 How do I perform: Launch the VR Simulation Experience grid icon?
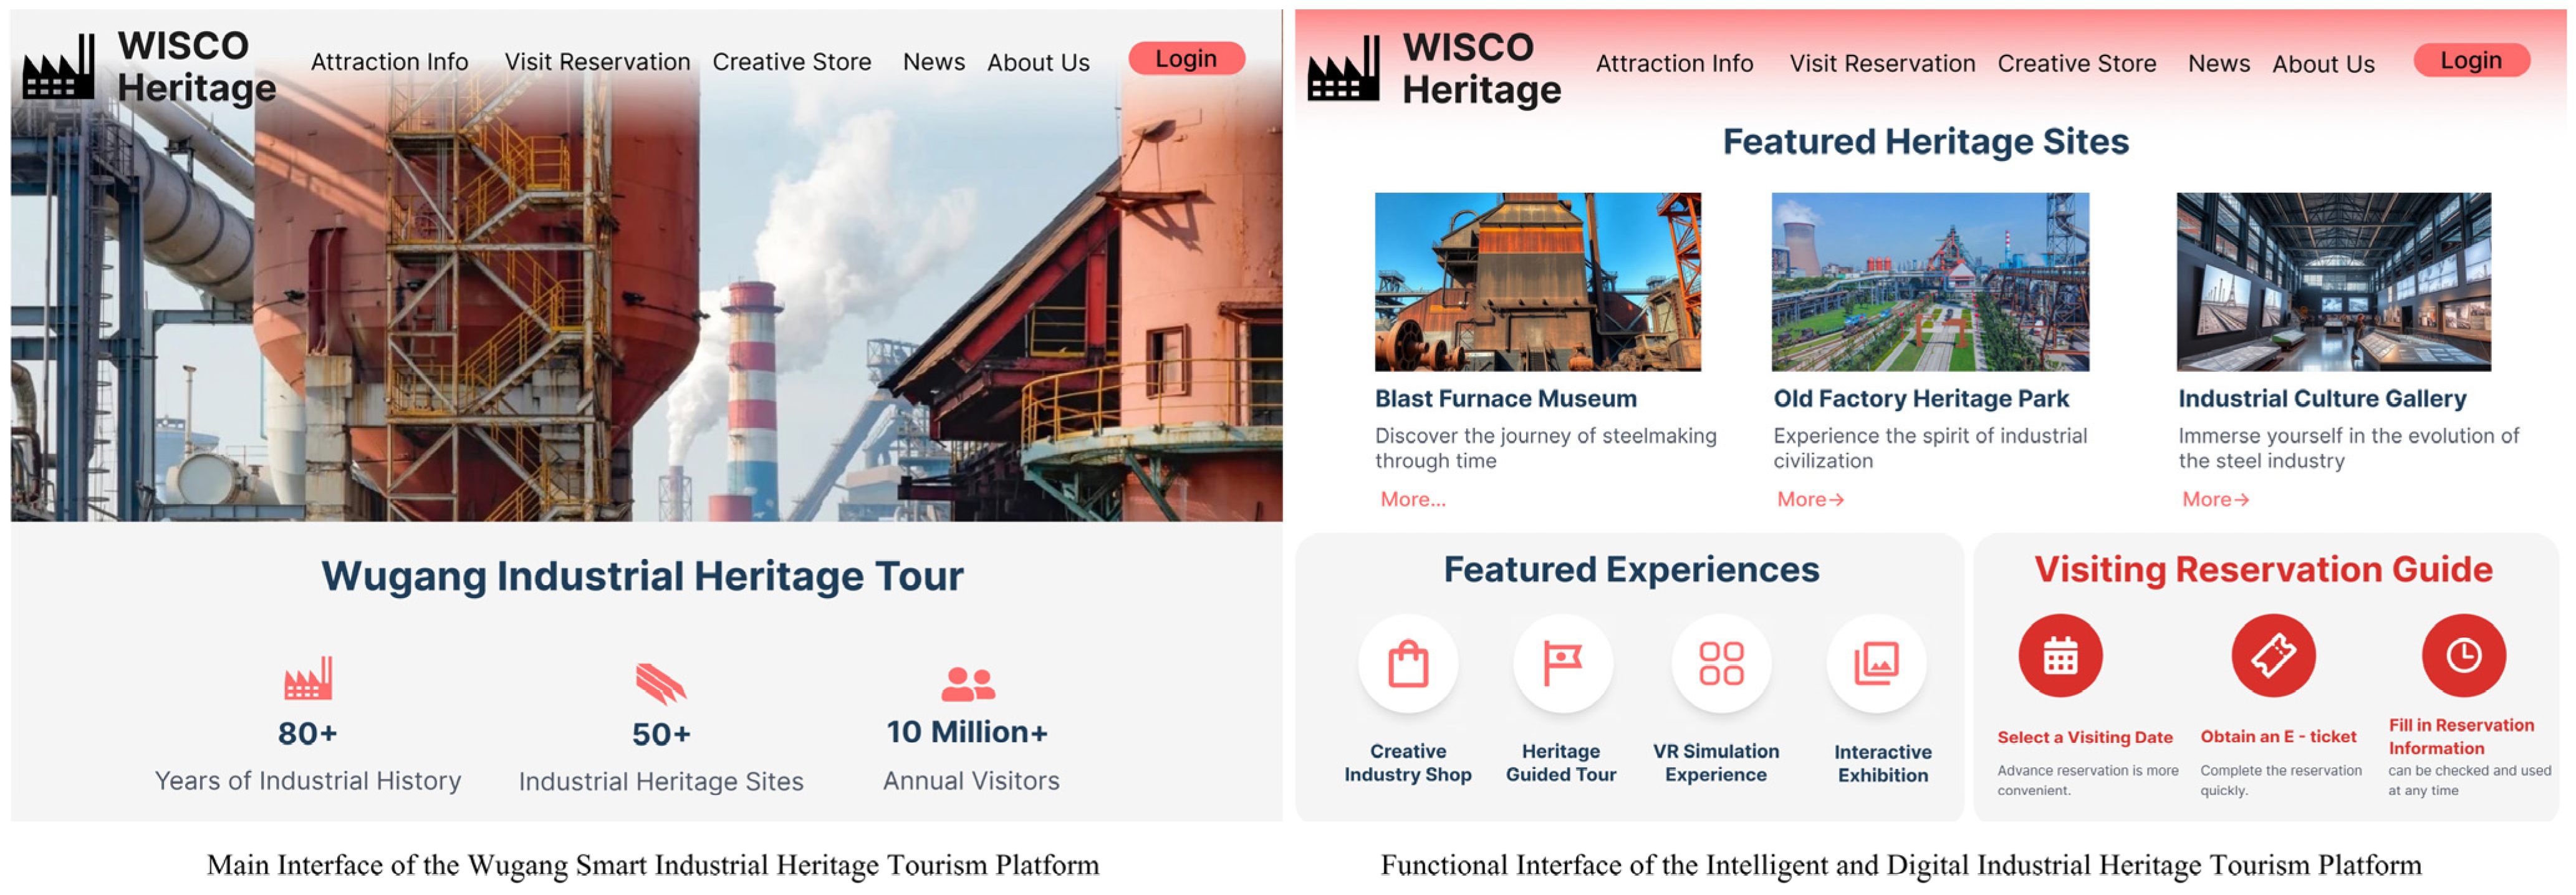click(1720, 664)
